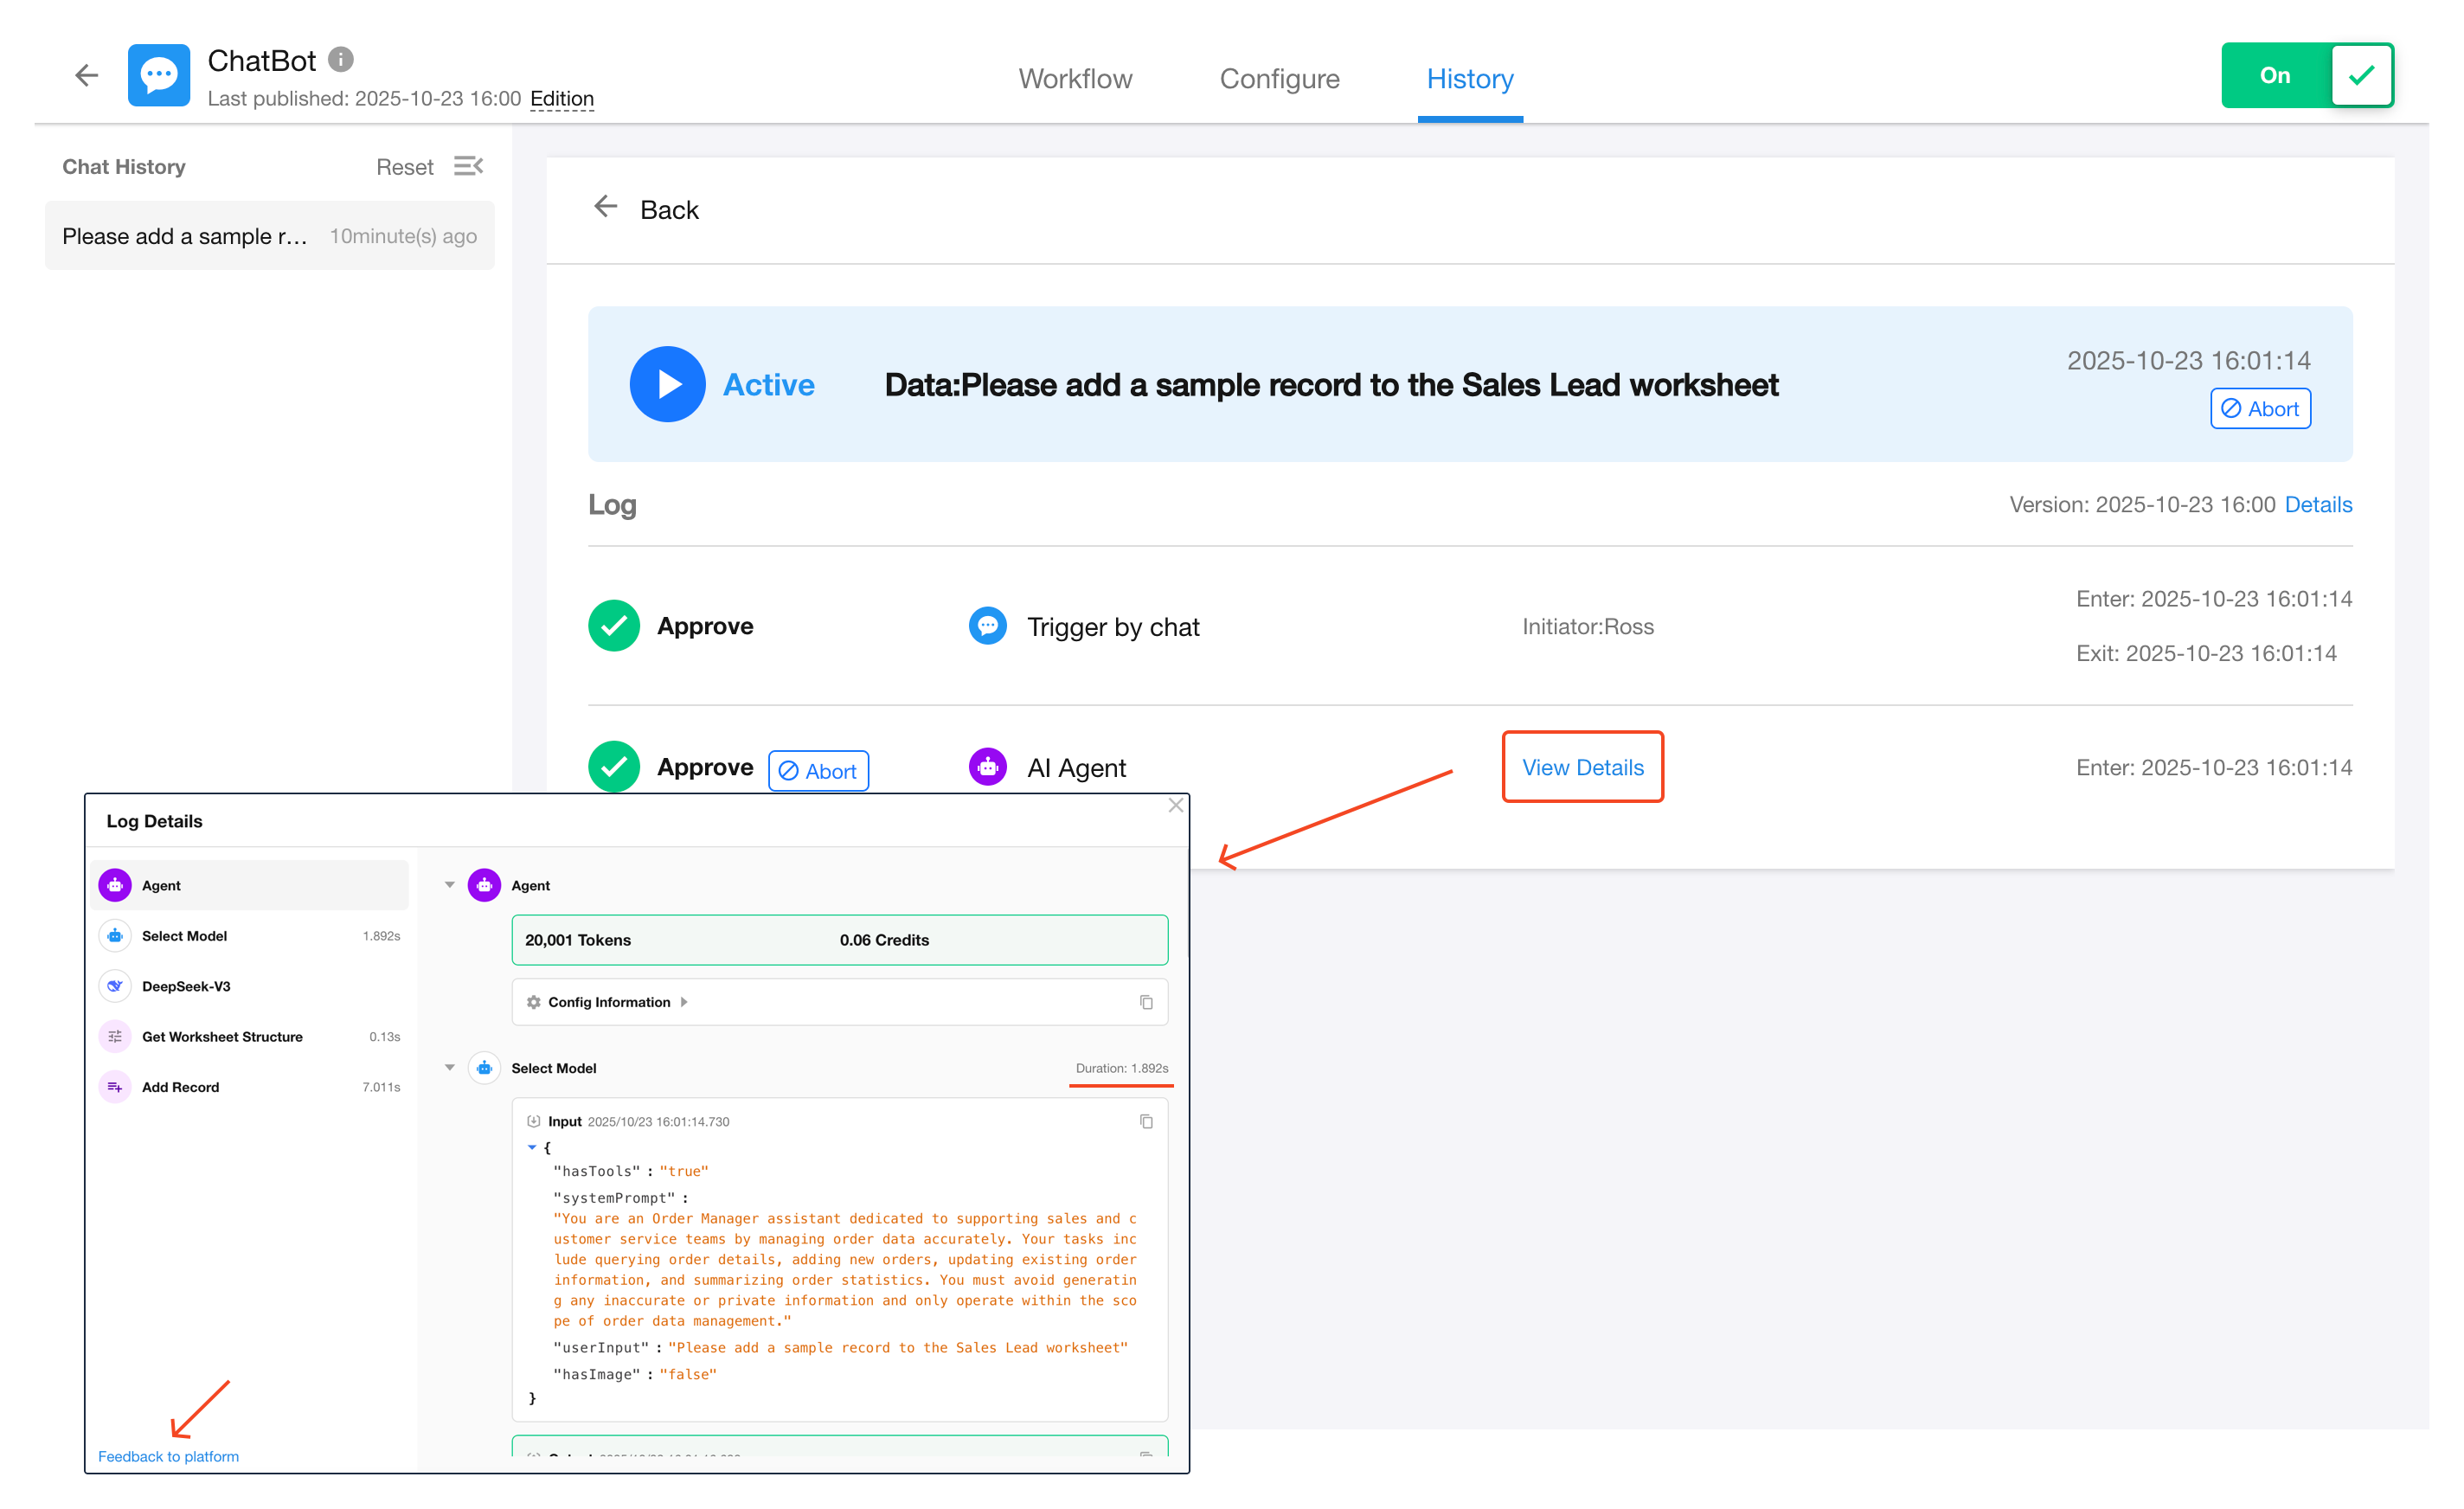Click the ChatBot info icon
Image resolution: width=2464 pixels, height=1509 pixels.
click(x=341, y=60)
